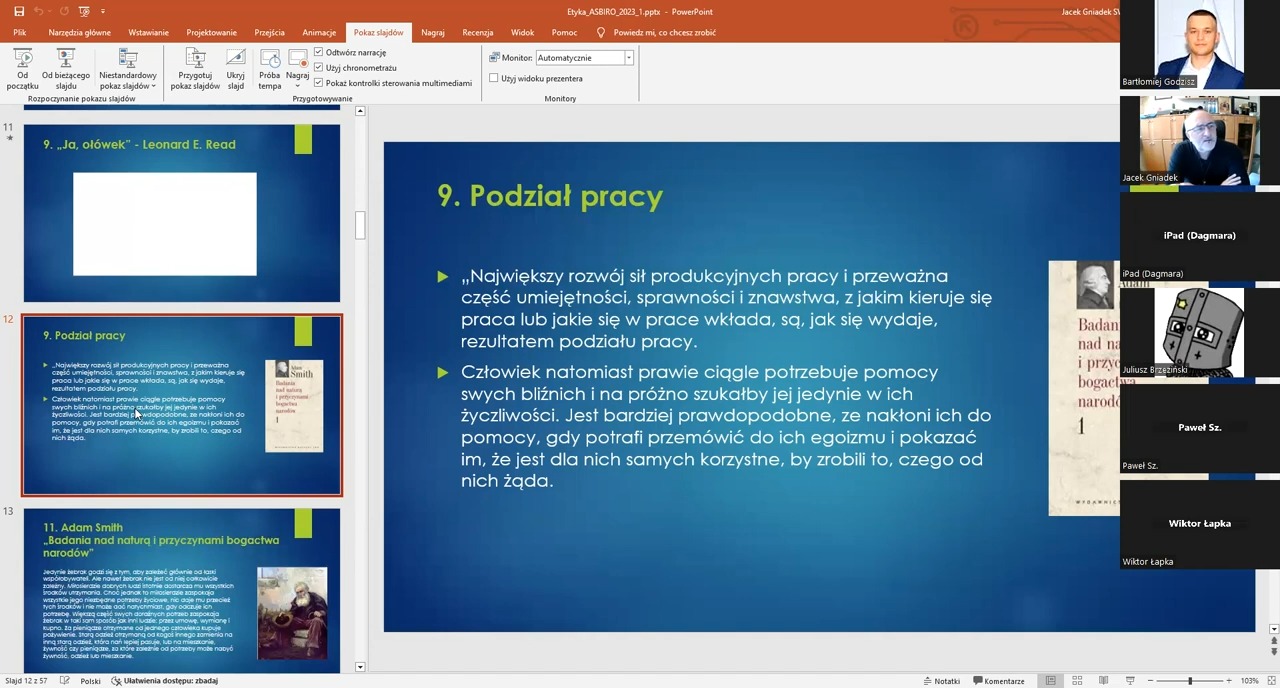Click Wiktor Łapka participant tile
The image size is (1280, 688).
click(x=1199, y=524)
